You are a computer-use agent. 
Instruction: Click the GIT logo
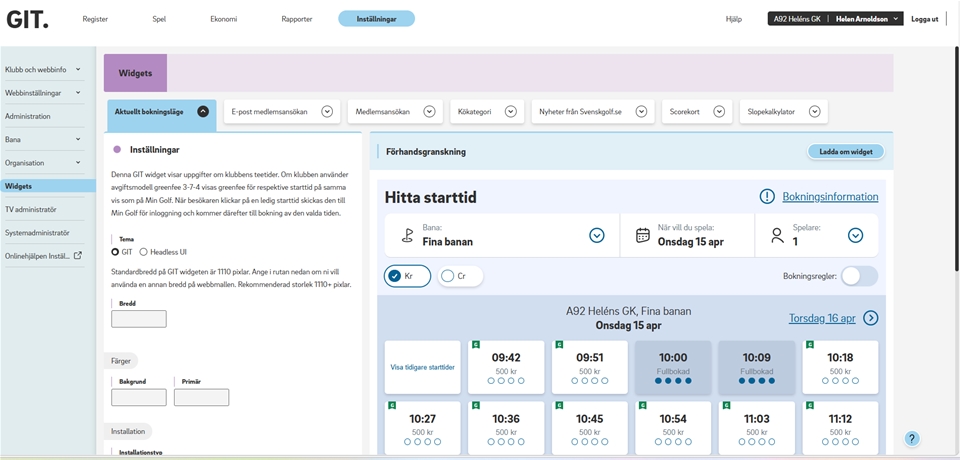tap(27, 19)
